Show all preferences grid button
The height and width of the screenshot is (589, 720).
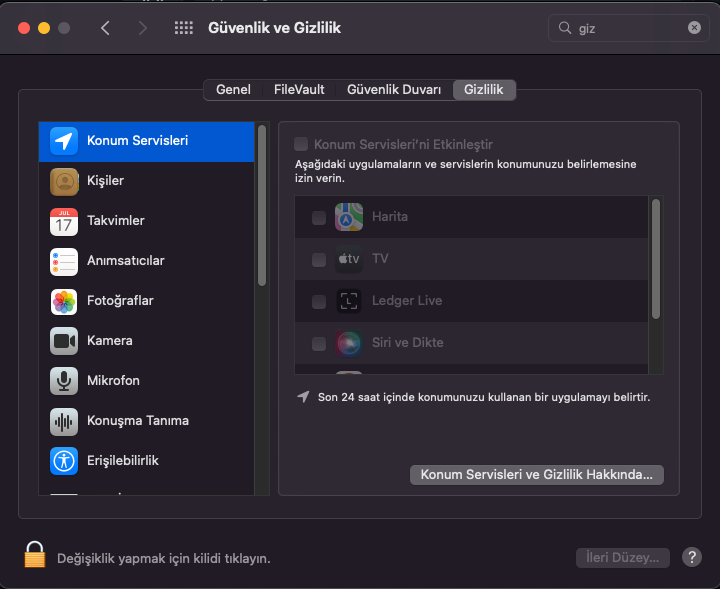[184, 28]
